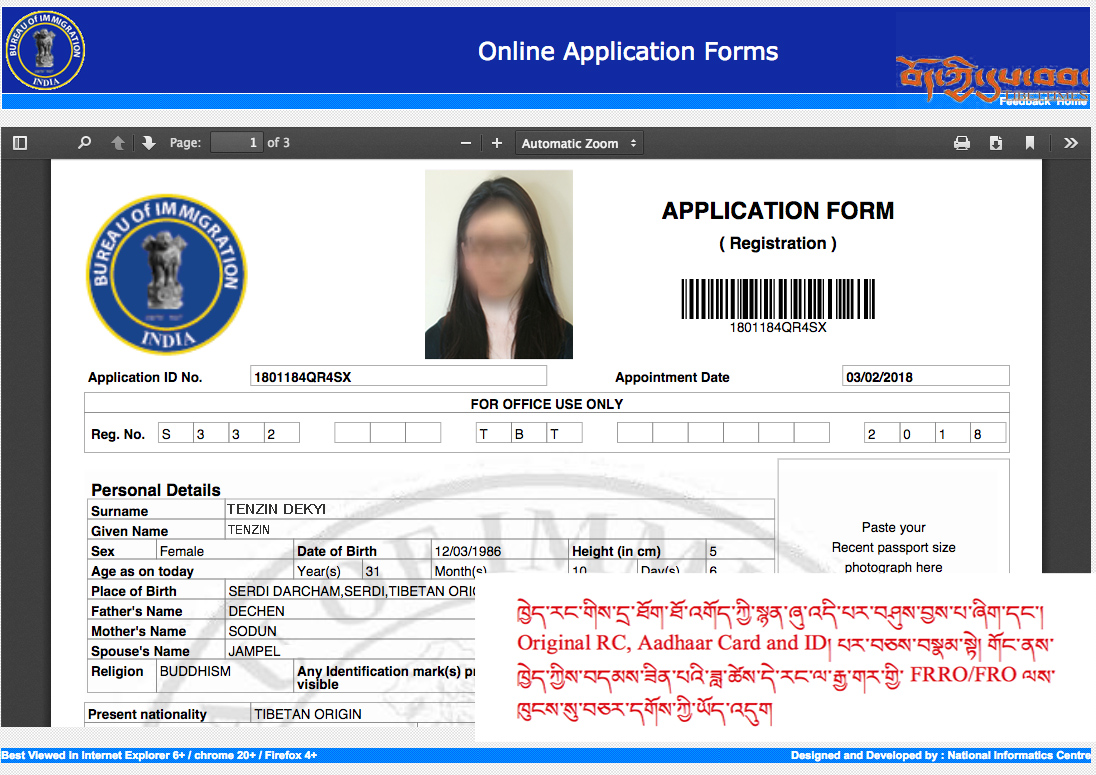Click the page number input field
Viewport: 1096px width, 775px height.
(236, 143)
